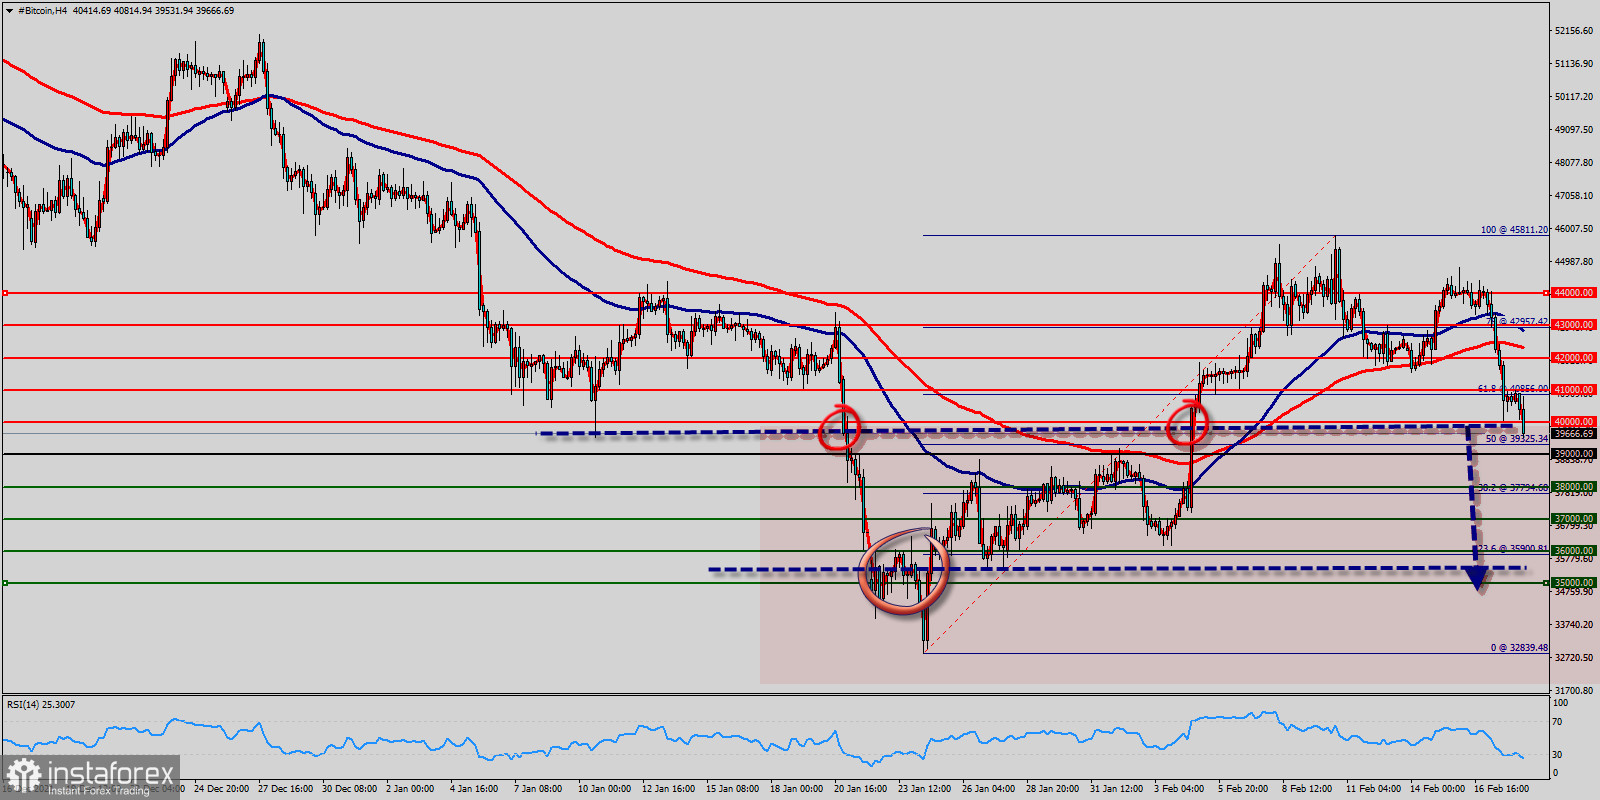The width and height of the screenshot is (1600, 800).
Task: Click price scale value 46007.50
Action: tap(1574, 229)
